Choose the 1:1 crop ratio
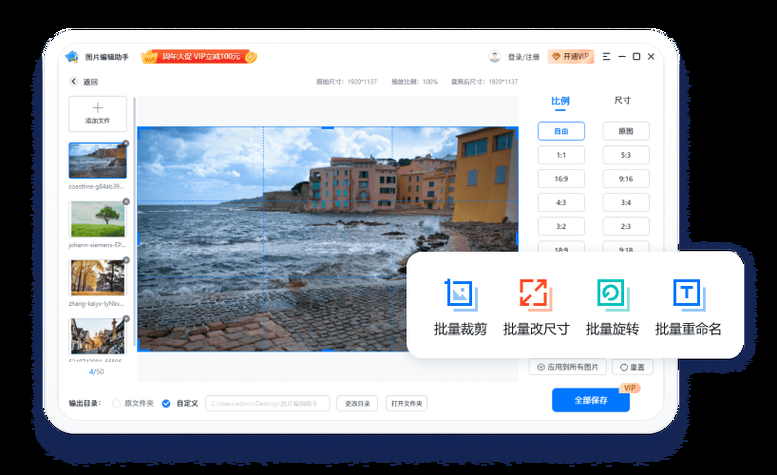The height and width of the screenshot is (475, 777). (561, 155)
